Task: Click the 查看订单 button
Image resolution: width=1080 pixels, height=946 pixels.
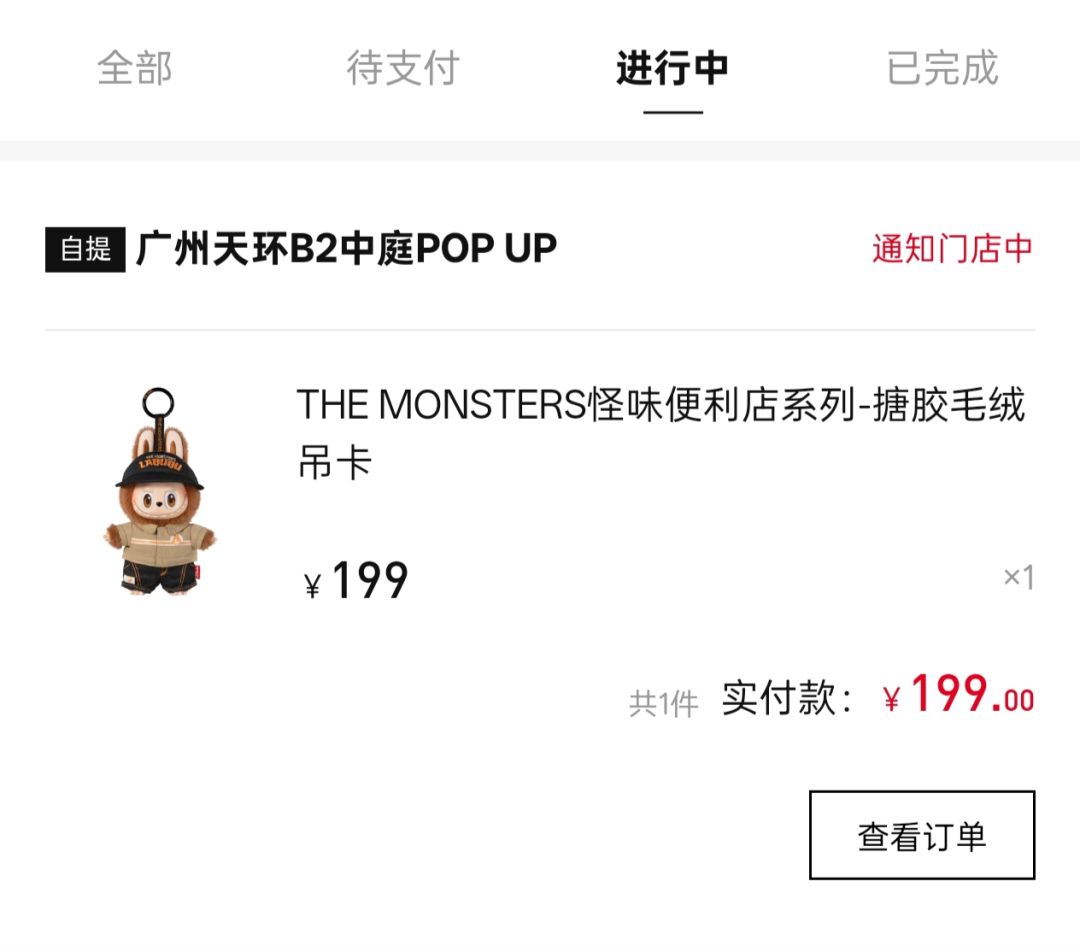Action: (x=922, y=835)
